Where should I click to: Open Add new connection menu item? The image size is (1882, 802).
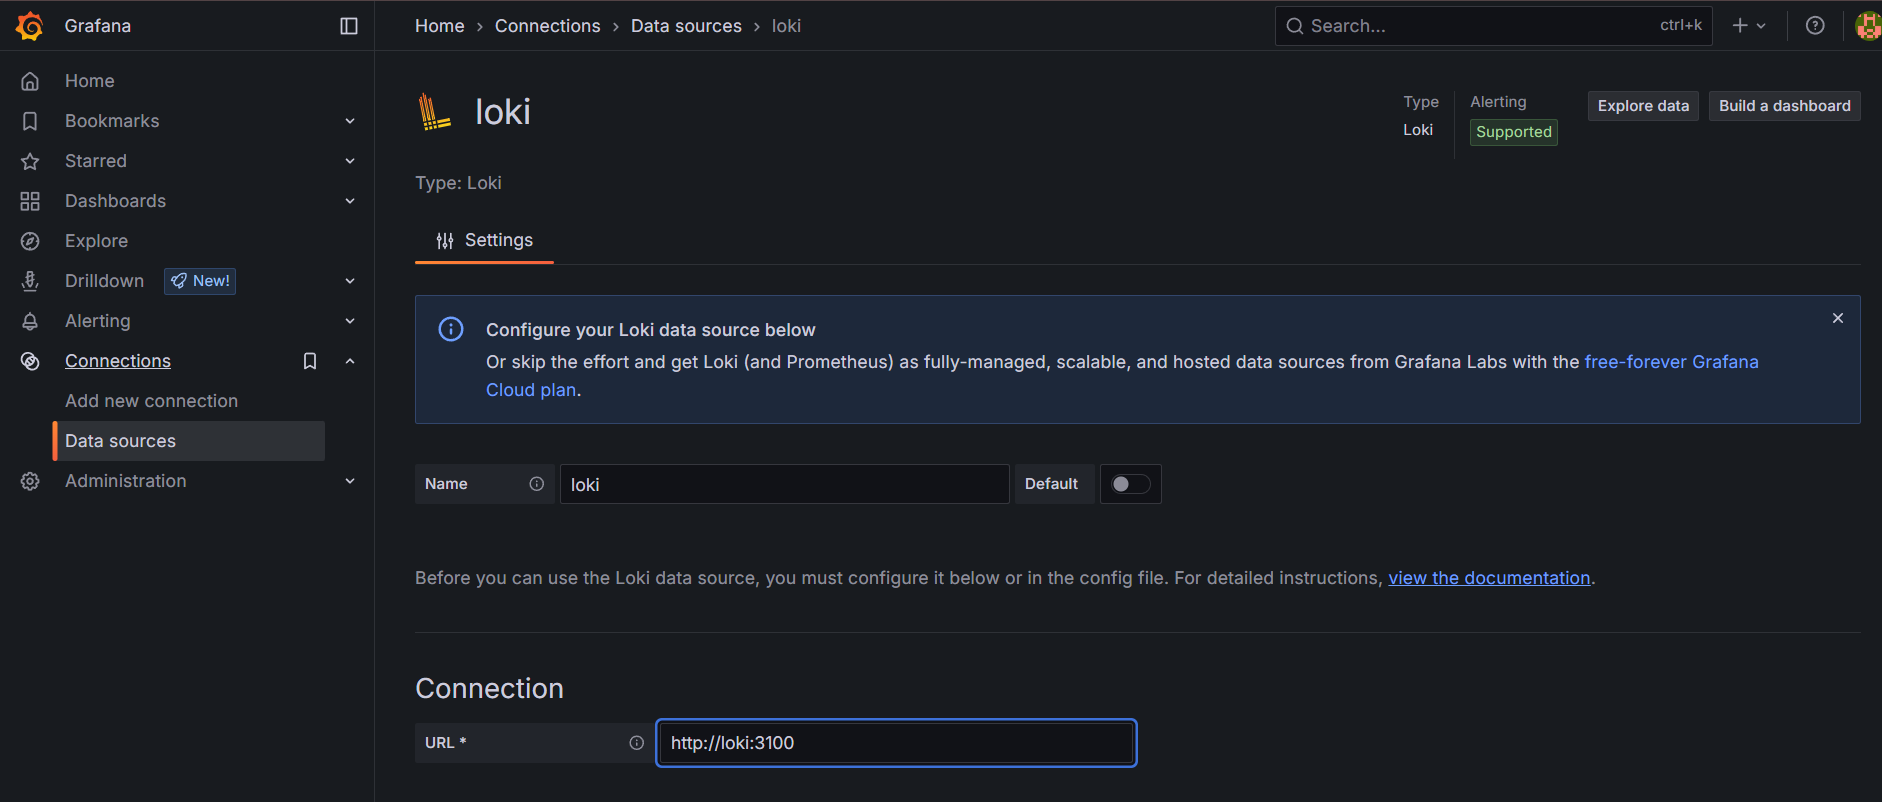(151, 401)
